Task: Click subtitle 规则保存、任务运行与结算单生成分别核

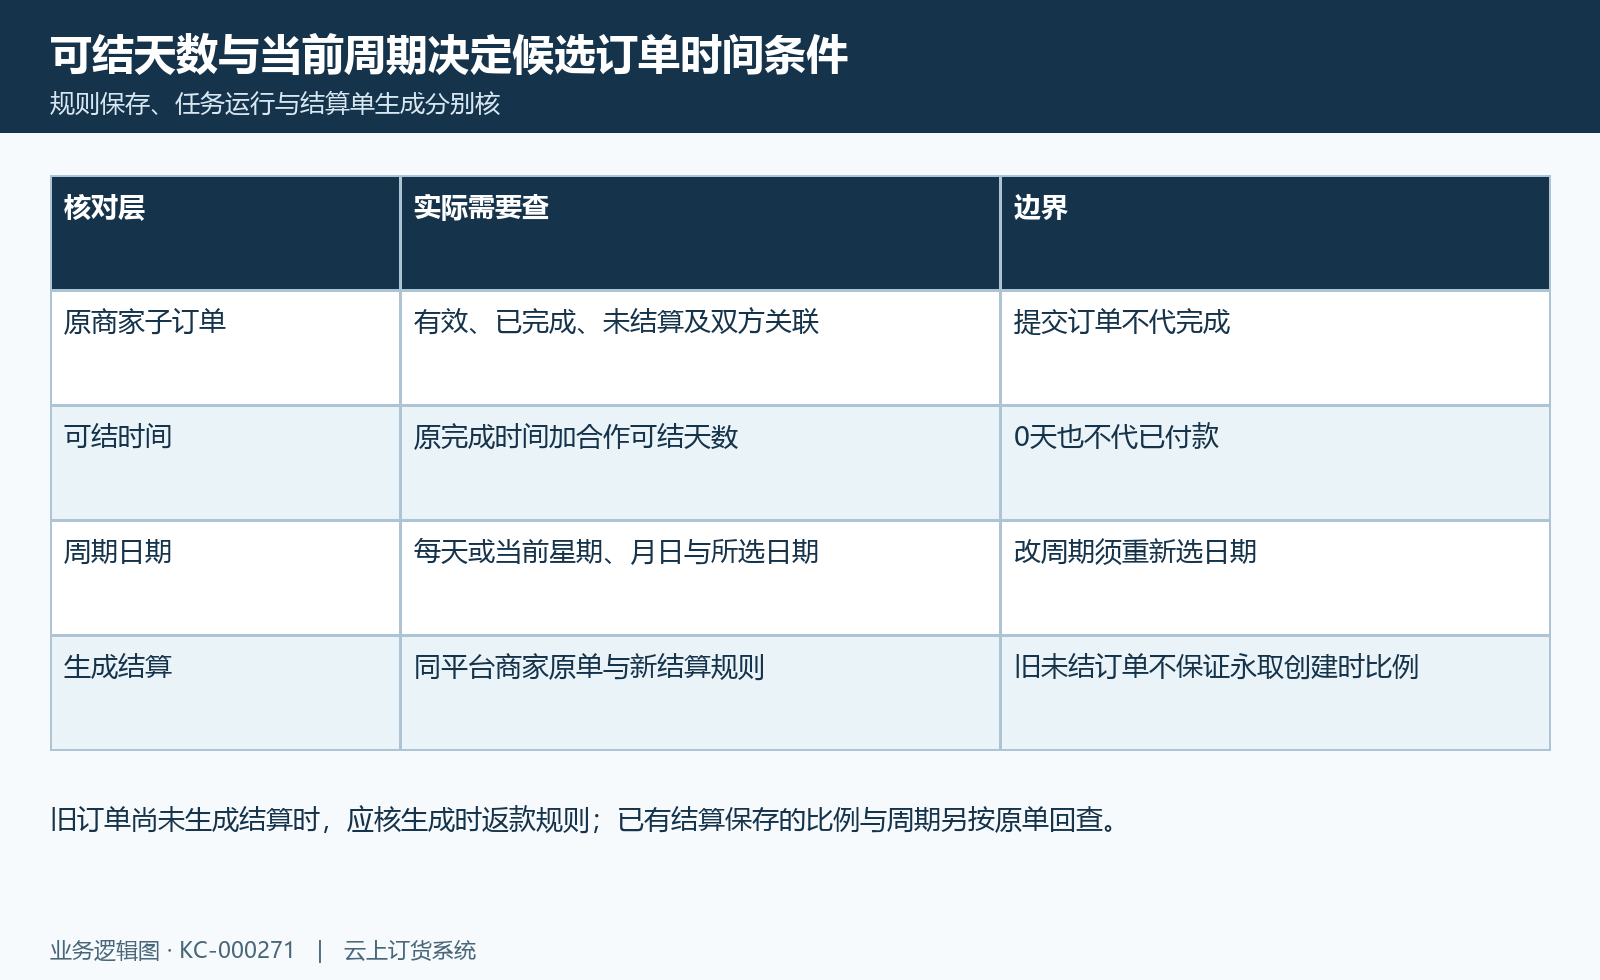Action: coord(275,104)
